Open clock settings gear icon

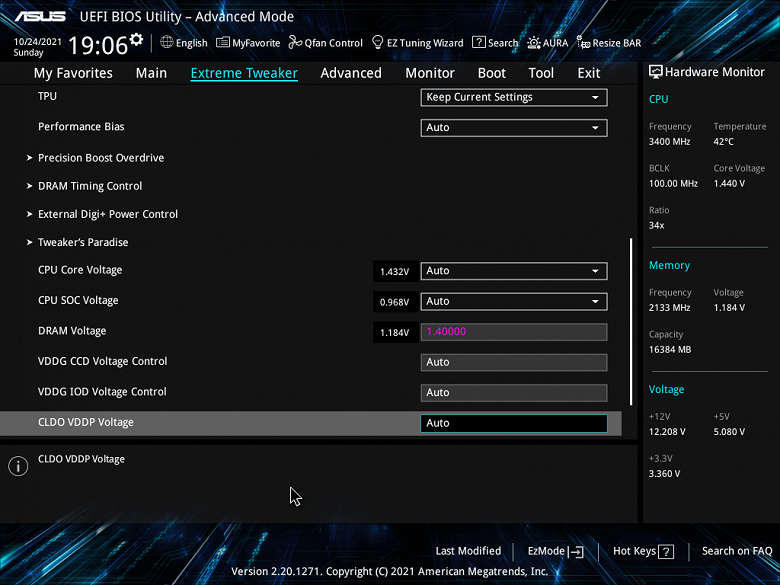pyautogui.click(x=136, y=39)
